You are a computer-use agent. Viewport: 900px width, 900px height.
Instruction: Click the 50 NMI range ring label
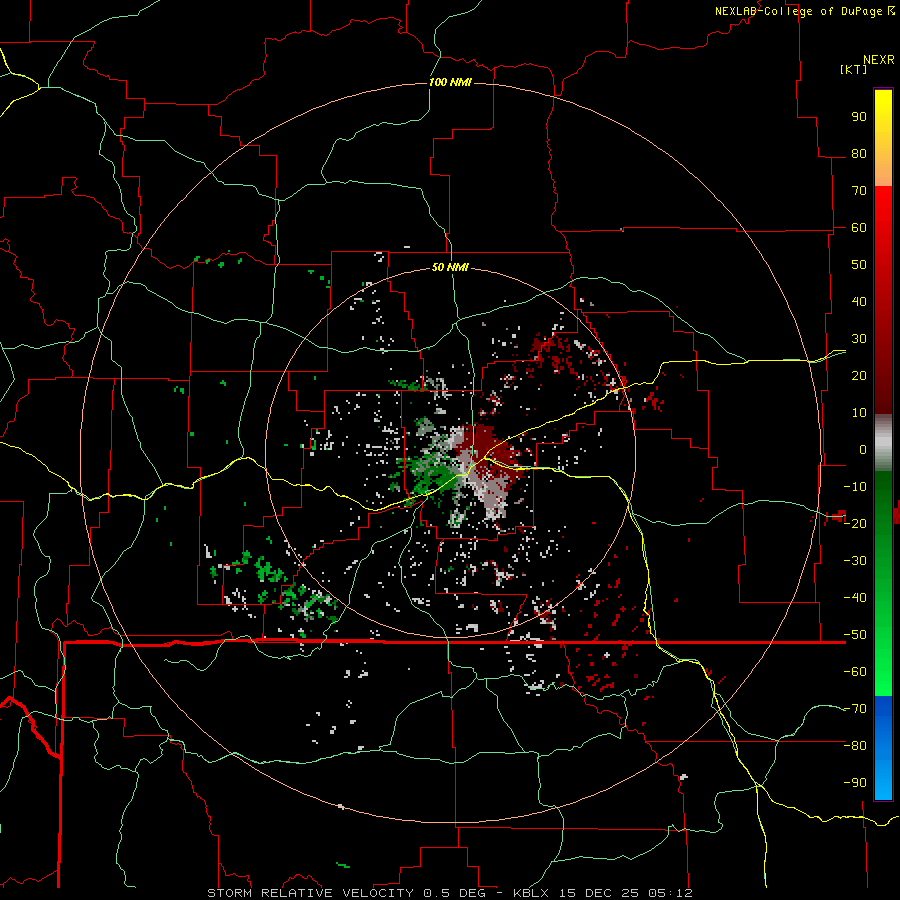pos(450,267)
